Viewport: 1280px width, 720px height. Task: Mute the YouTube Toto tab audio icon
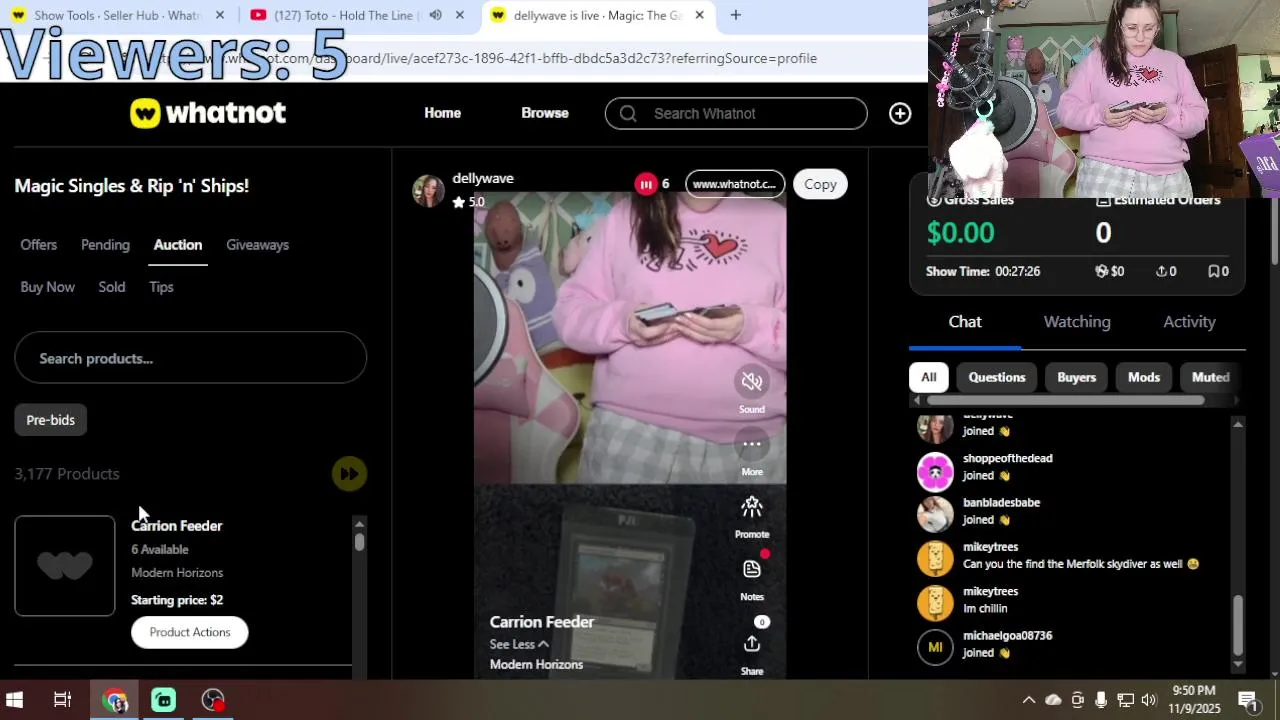click(x=435, y=15)
